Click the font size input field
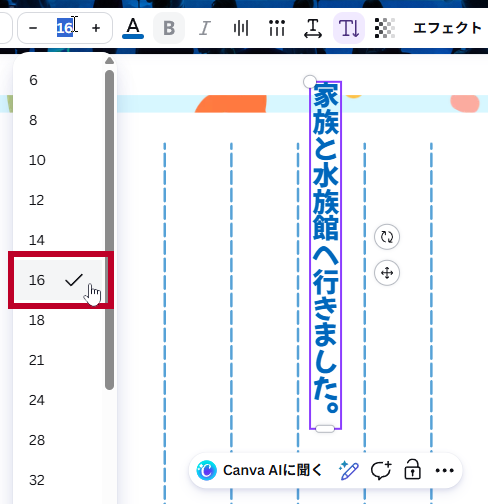This screenshot has width=488, height=504. pyautogui.click(x=65, y=28)
